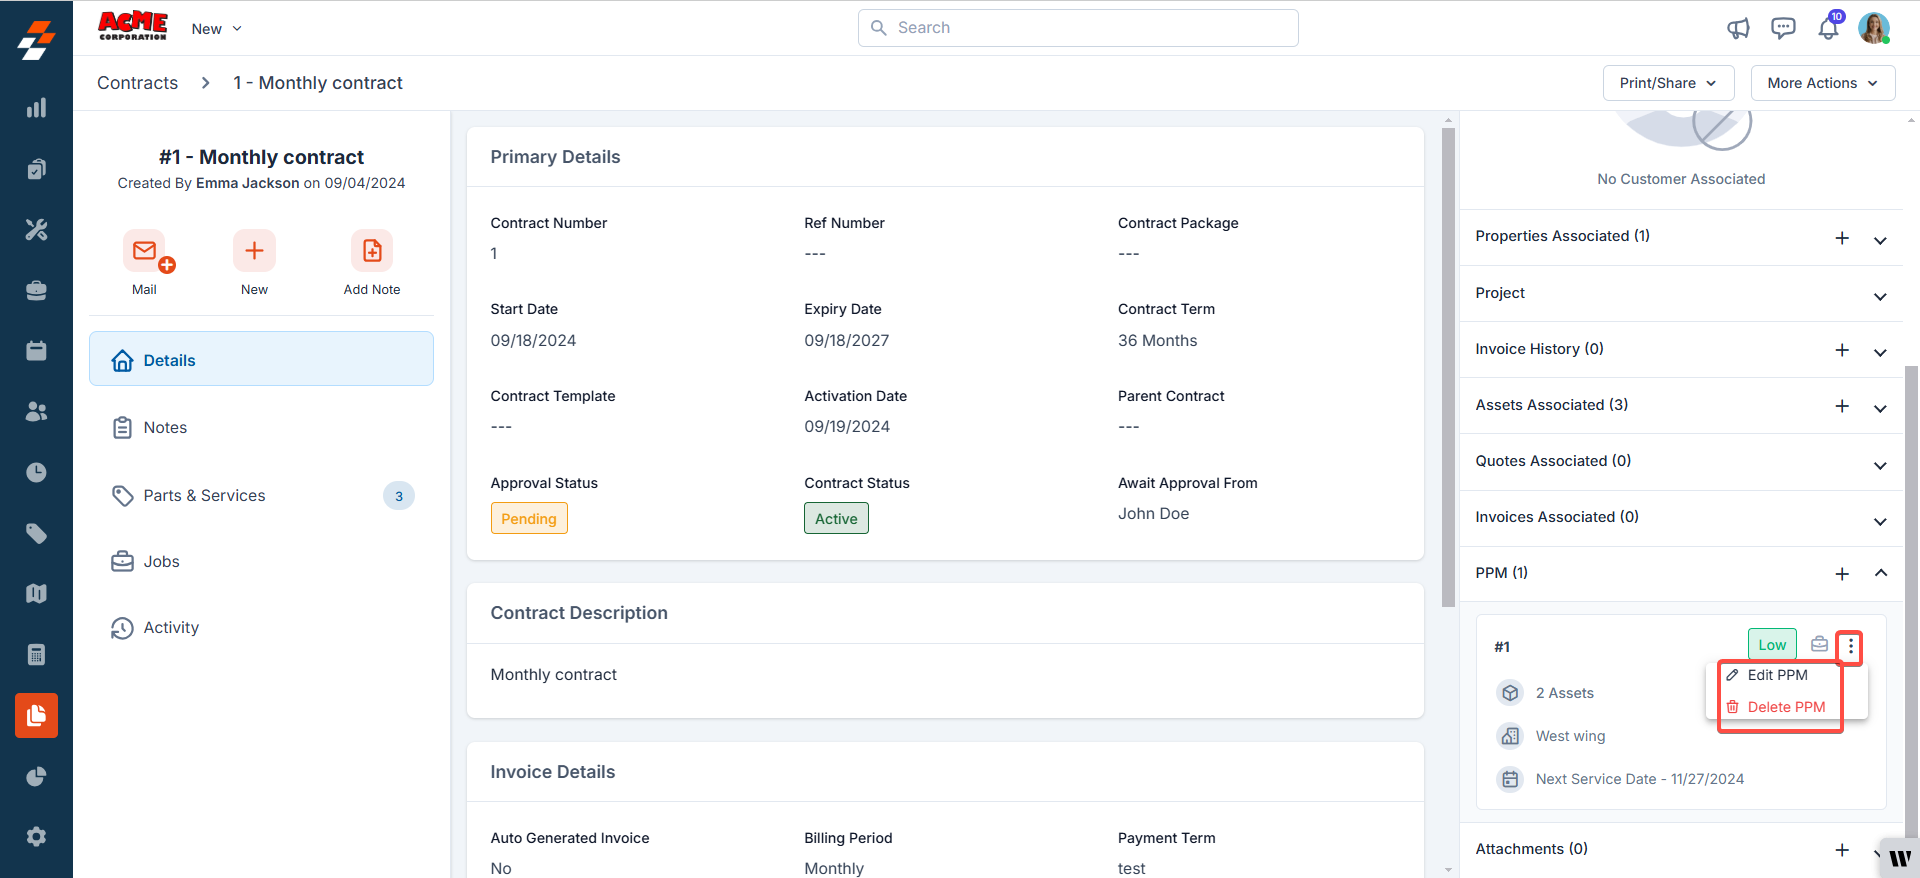This screenshot has width=1920, height=878.
Task: Click the Add Note icon
Action: click(371, 251)
